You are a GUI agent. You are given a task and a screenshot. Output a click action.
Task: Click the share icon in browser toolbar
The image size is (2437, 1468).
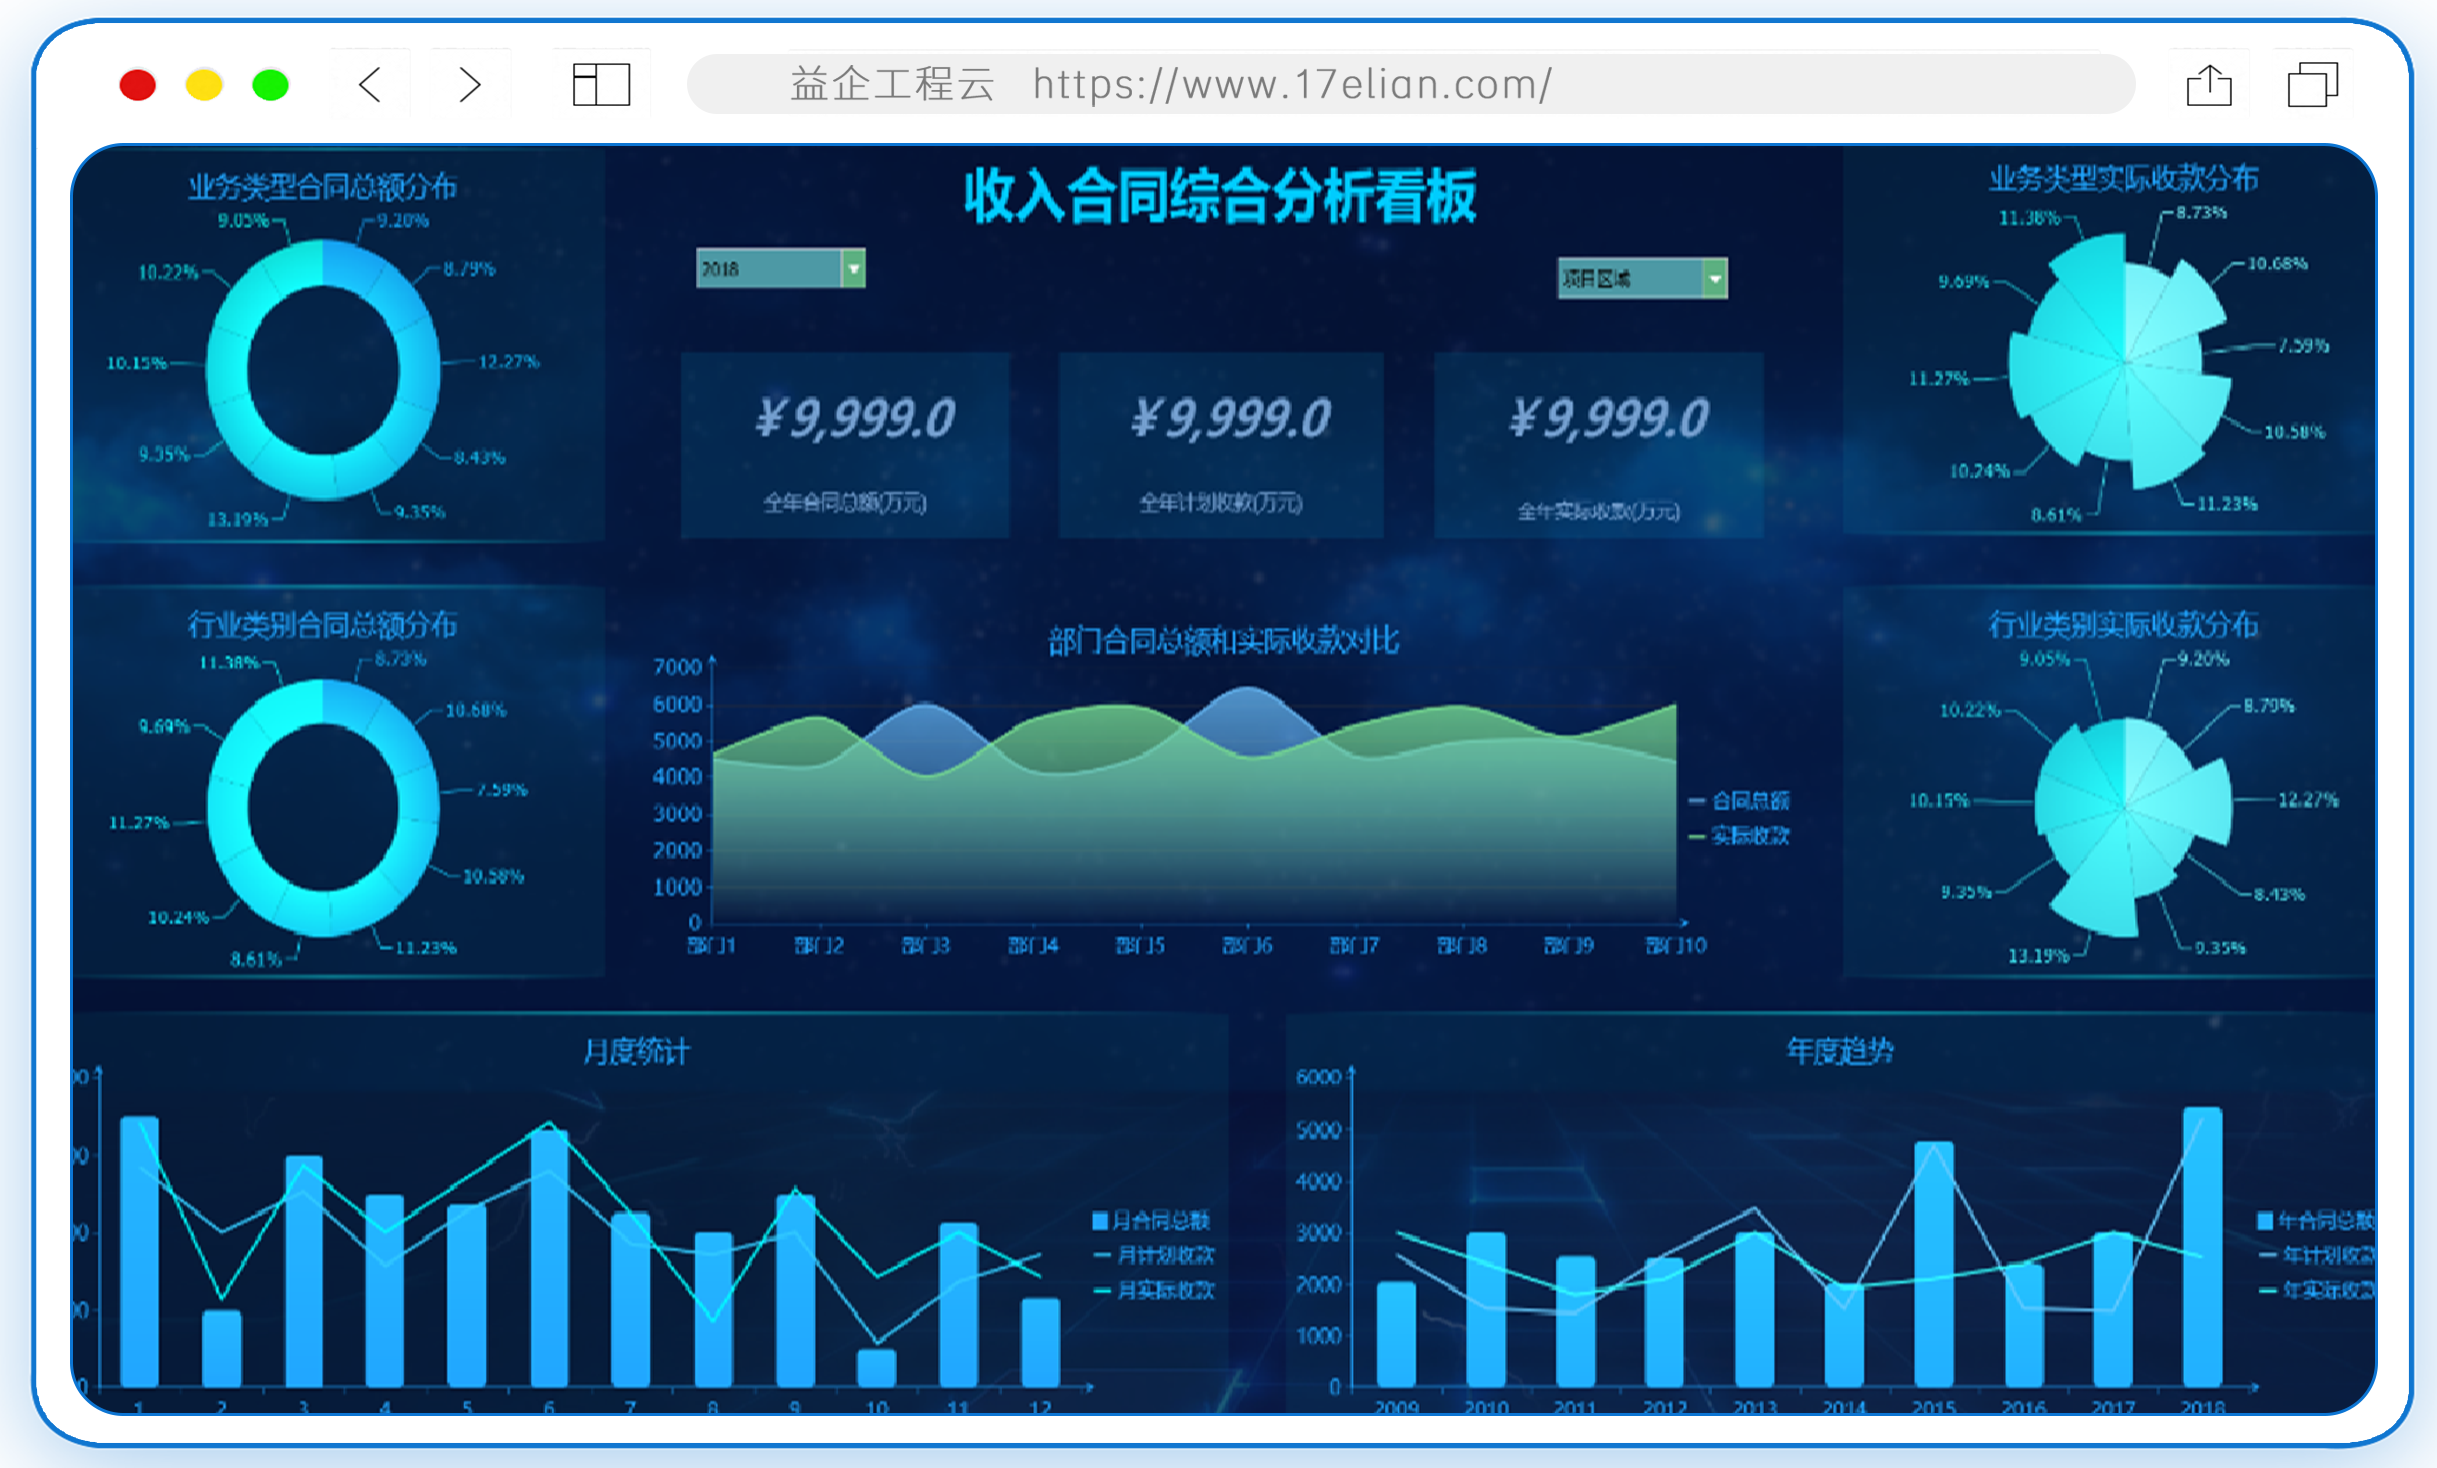click(x=2209, y=84)
